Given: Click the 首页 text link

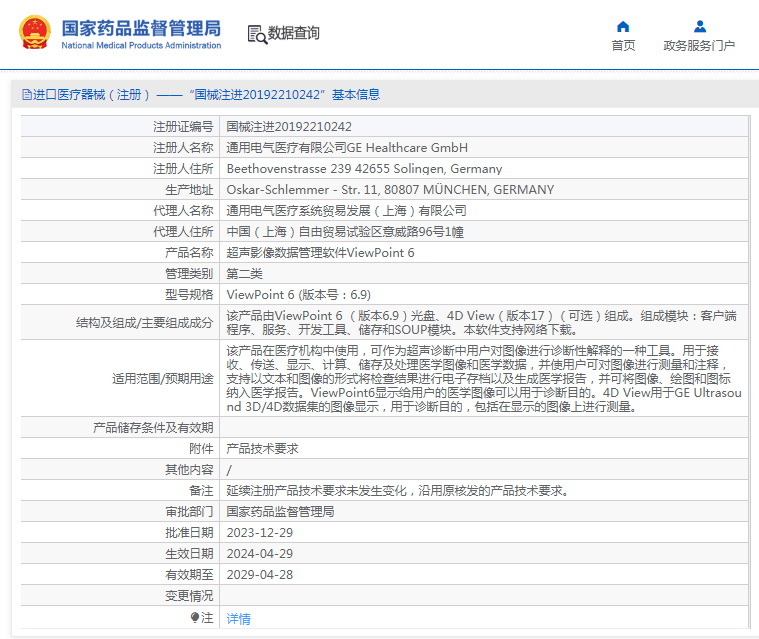Looking at the screenshot, I should [x=623, y=46].
